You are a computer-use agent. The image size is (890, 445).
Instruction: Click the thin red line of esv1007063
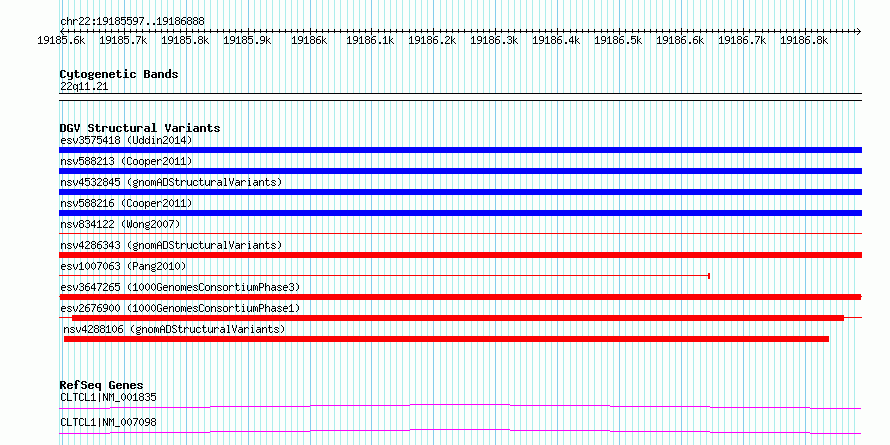[384, 276]
